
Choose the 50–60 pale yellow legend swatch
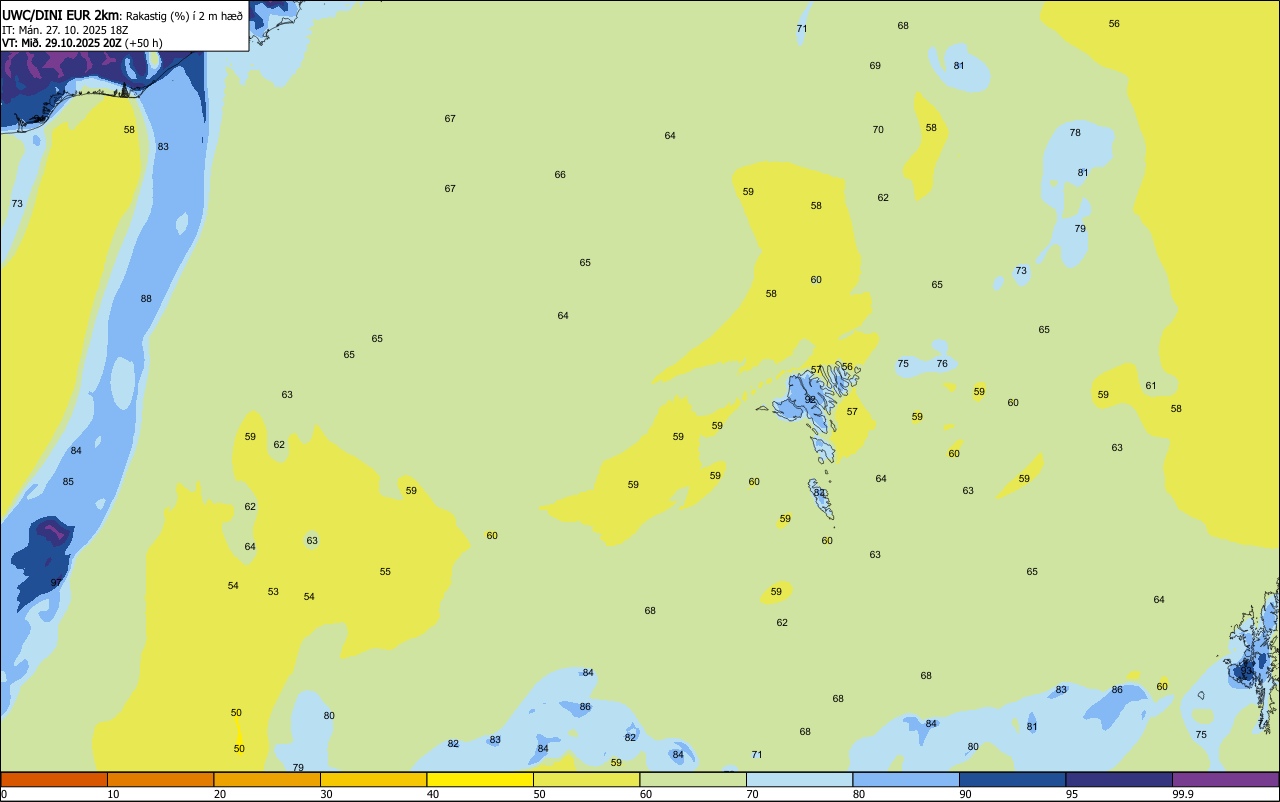[x=586, y=779]
